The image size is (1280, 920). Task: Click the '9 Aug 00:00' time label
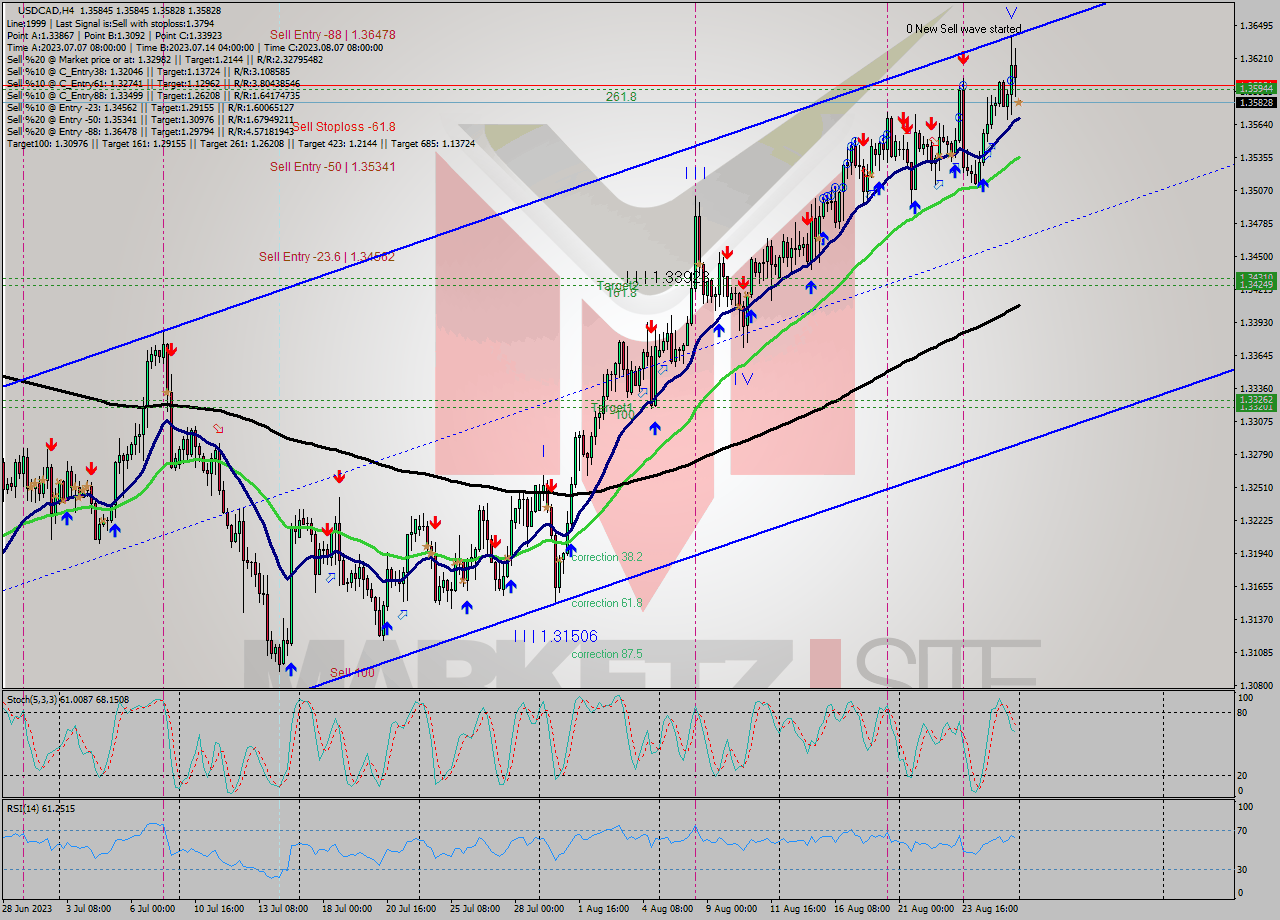click(731, 909)
